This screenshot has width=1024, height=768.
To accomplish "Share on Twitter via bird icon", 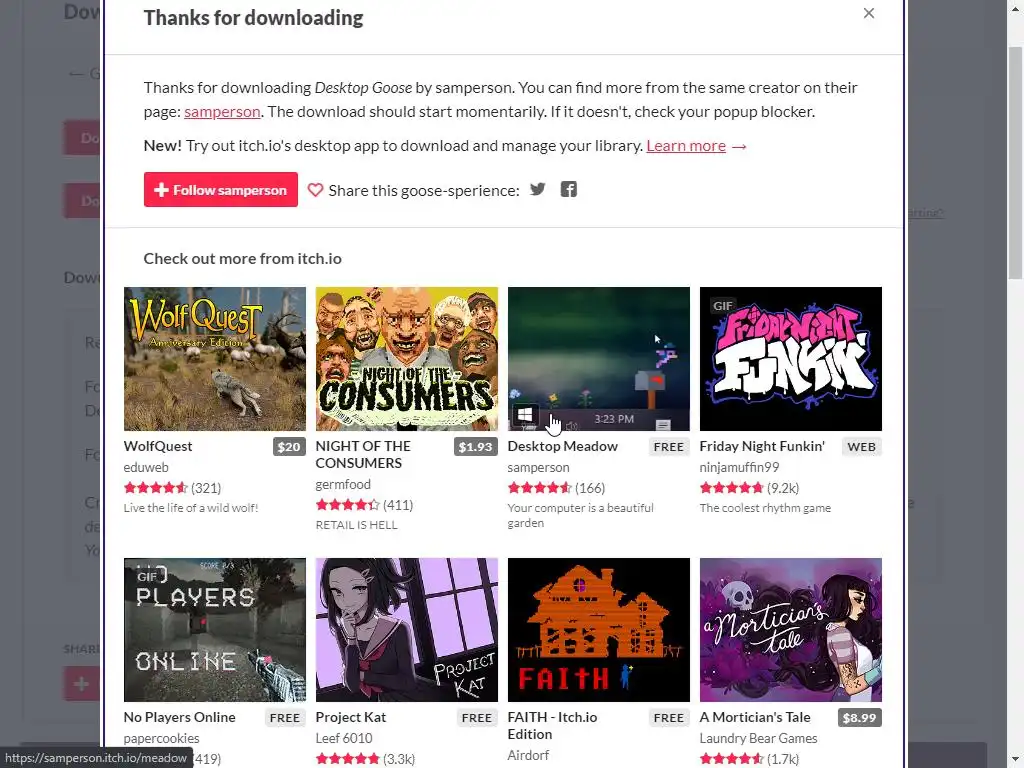I will 537,189.
